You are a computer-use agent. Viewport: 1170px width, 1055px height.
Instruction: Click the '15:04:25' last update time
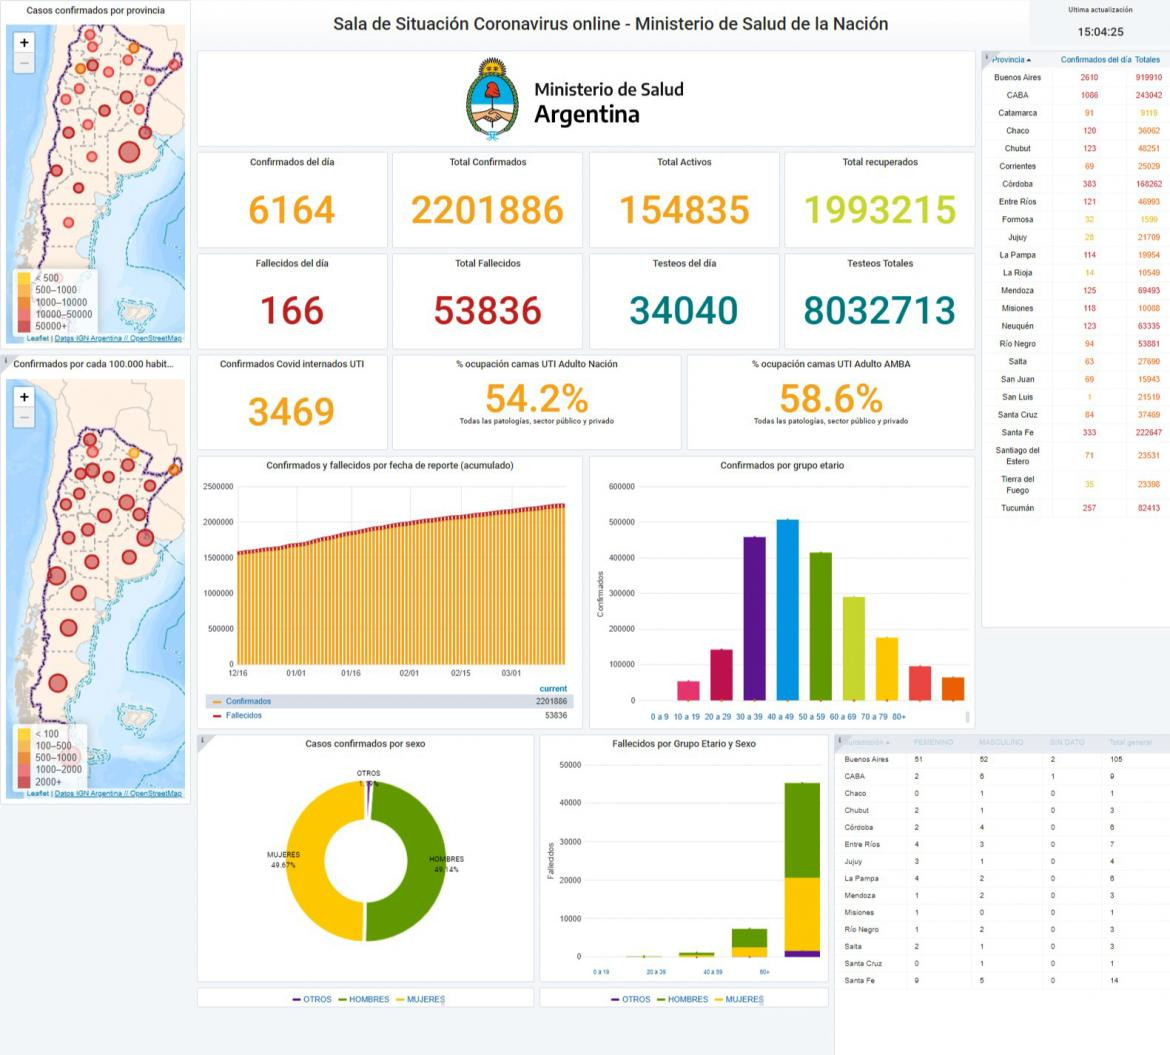coord(1100,32)
